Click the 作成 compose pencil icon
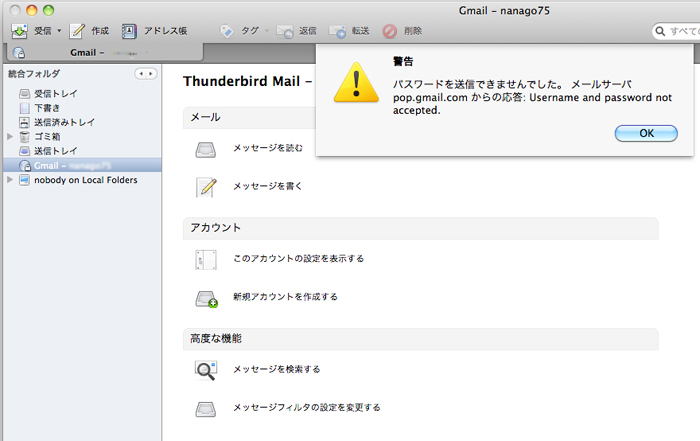The height and width of the screenshot is (441, 700). click(77, 31)
